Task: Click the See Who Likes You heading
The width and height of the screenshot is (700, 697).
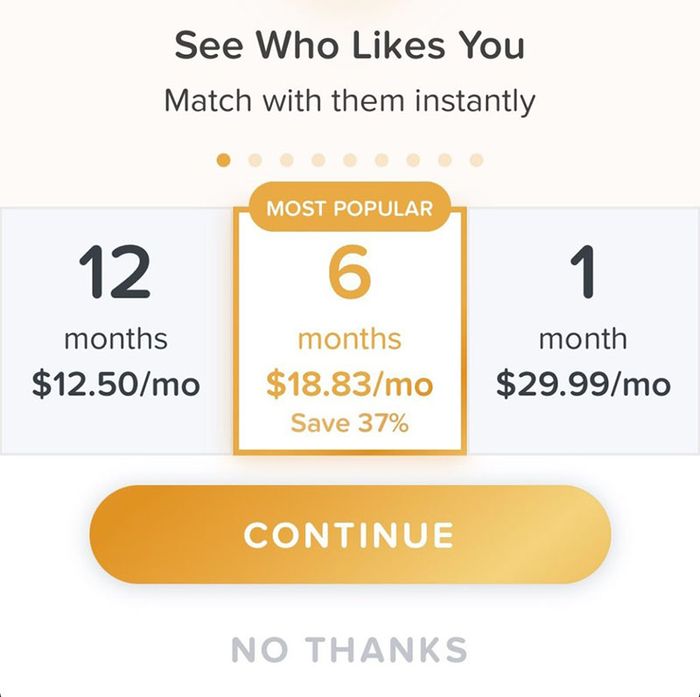Action: [x=350, y=46]
